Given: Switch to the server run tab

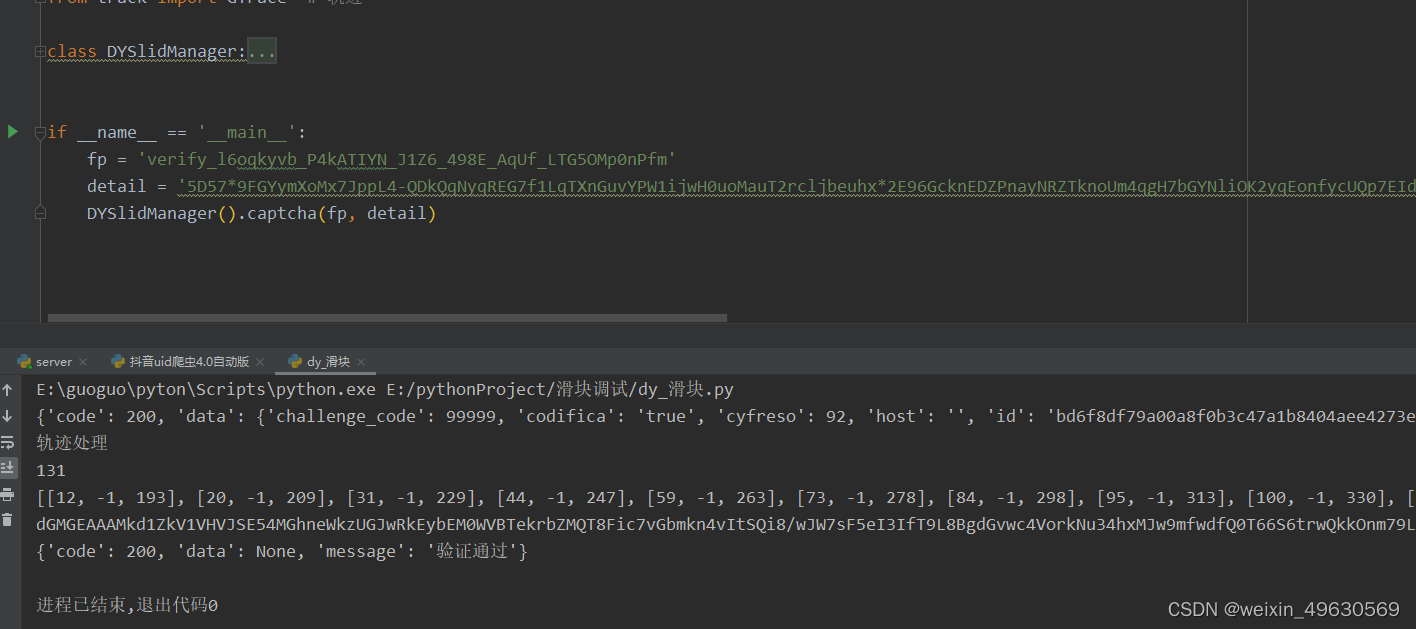Looking at the screenshot, I should 54,362.
